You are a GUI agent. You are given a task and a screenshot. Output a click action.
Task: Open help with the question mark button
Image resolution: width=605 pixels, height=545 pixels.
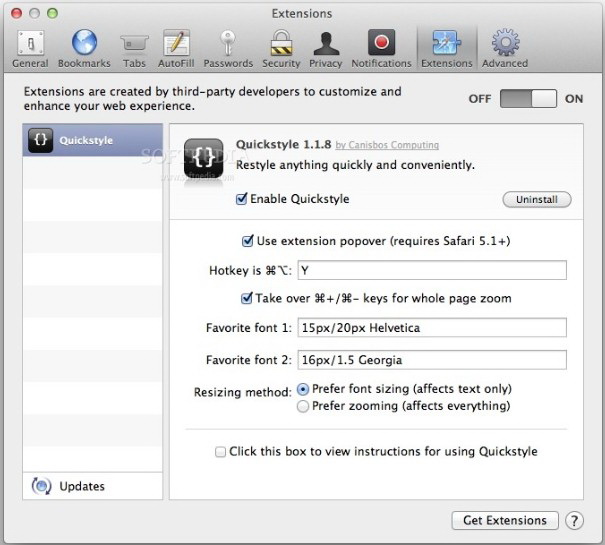(574, 521)
